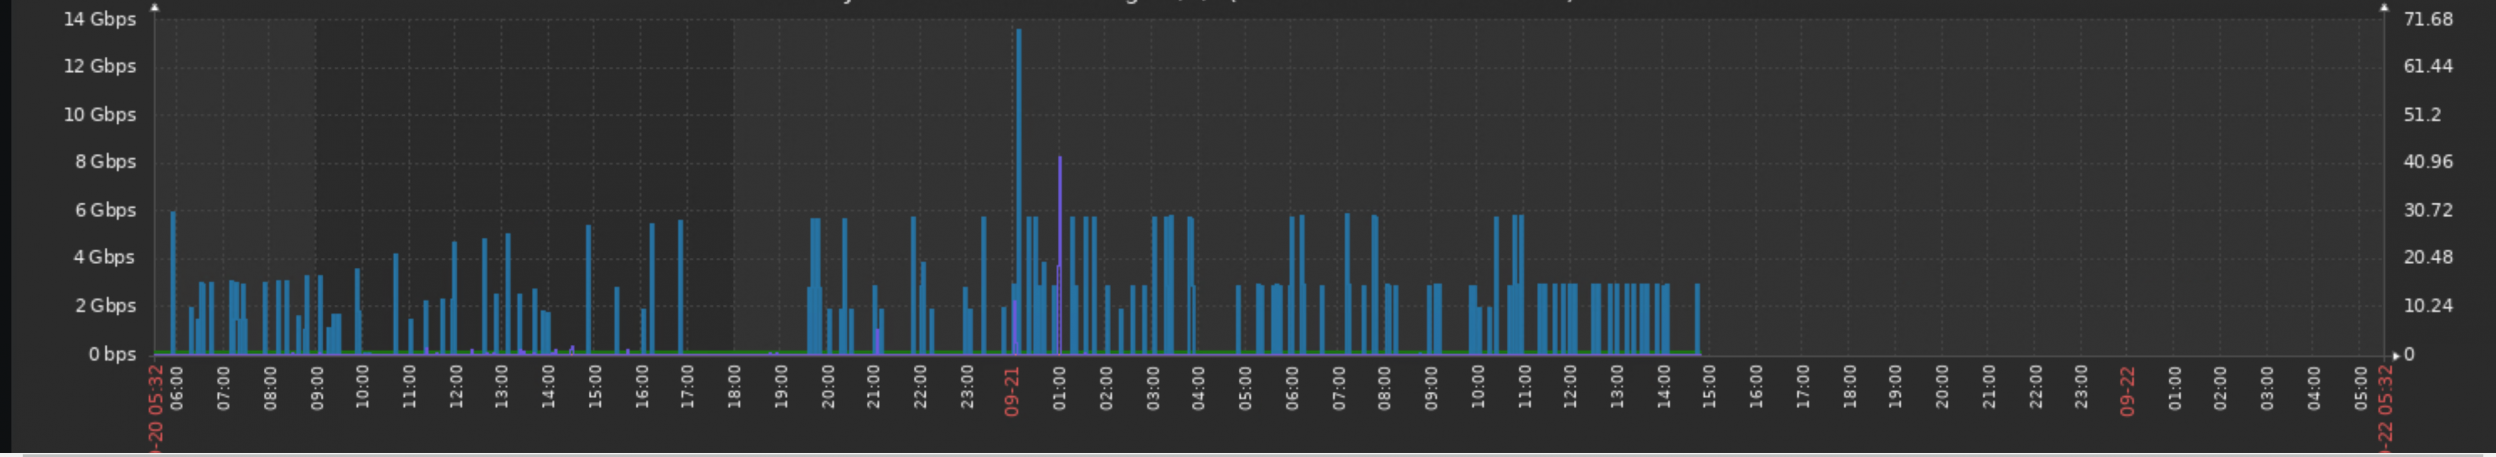Image resolution: width=2496 pixels, height=457 pixels.
Task: Click the 12 Gbps y-axis label
Action: tap(100, 66)
